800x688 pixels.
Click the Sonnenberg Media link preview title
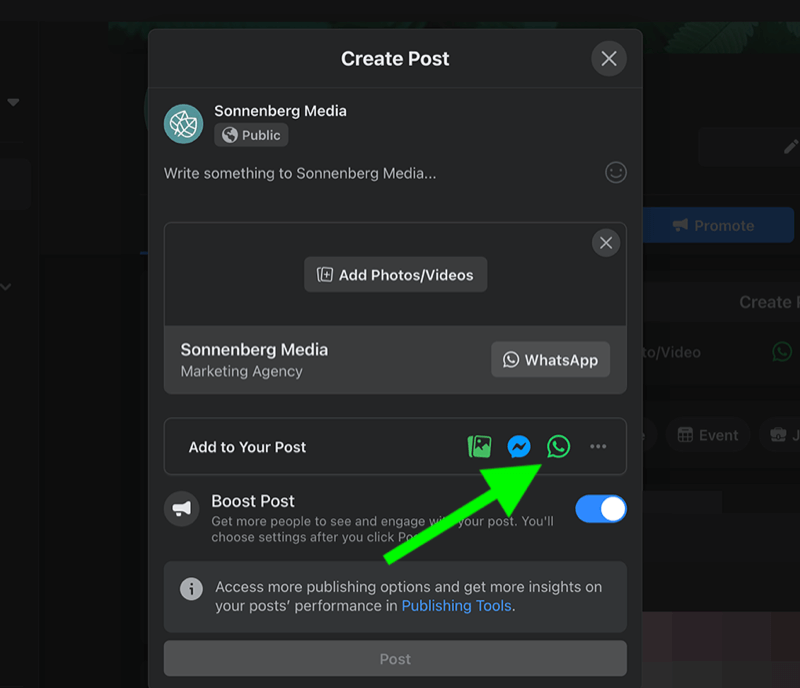point(254,350)
